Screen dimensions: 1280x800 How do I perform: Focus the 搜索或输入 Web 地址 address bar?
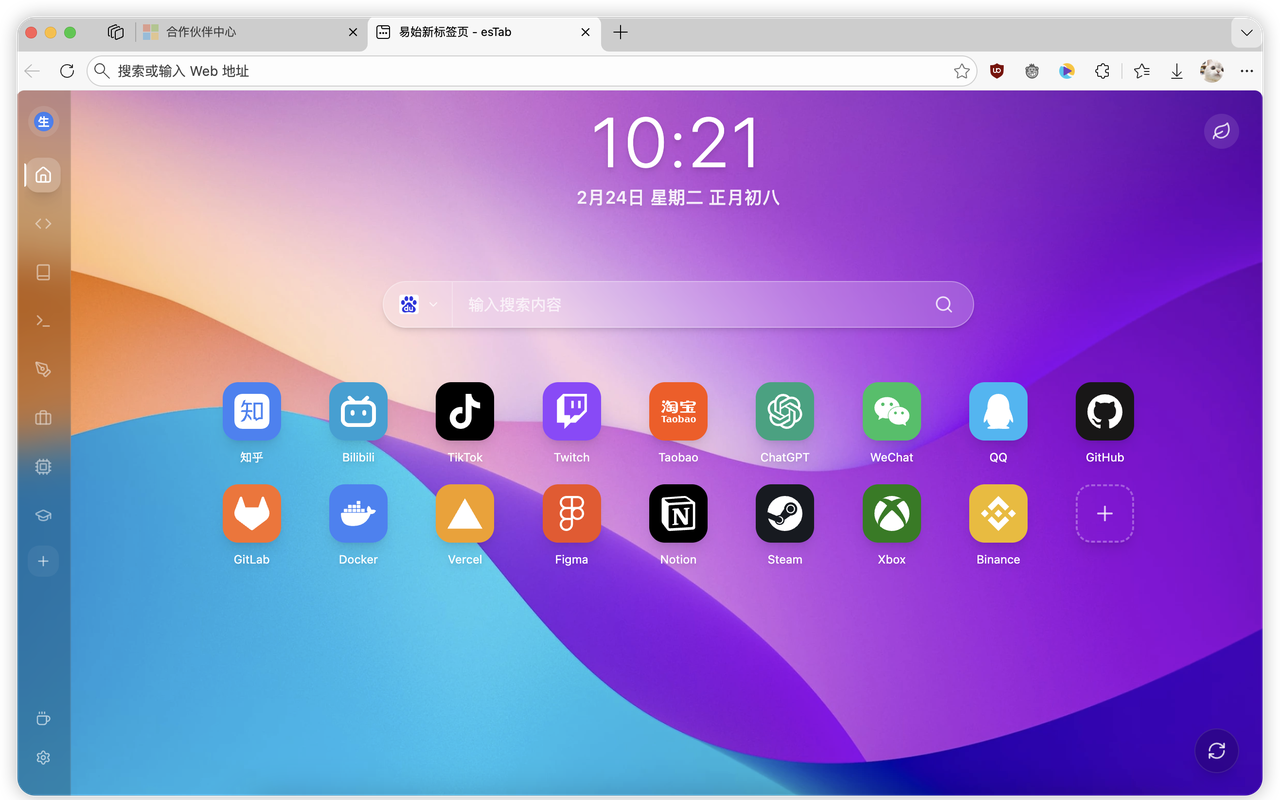tap(532, 71)
